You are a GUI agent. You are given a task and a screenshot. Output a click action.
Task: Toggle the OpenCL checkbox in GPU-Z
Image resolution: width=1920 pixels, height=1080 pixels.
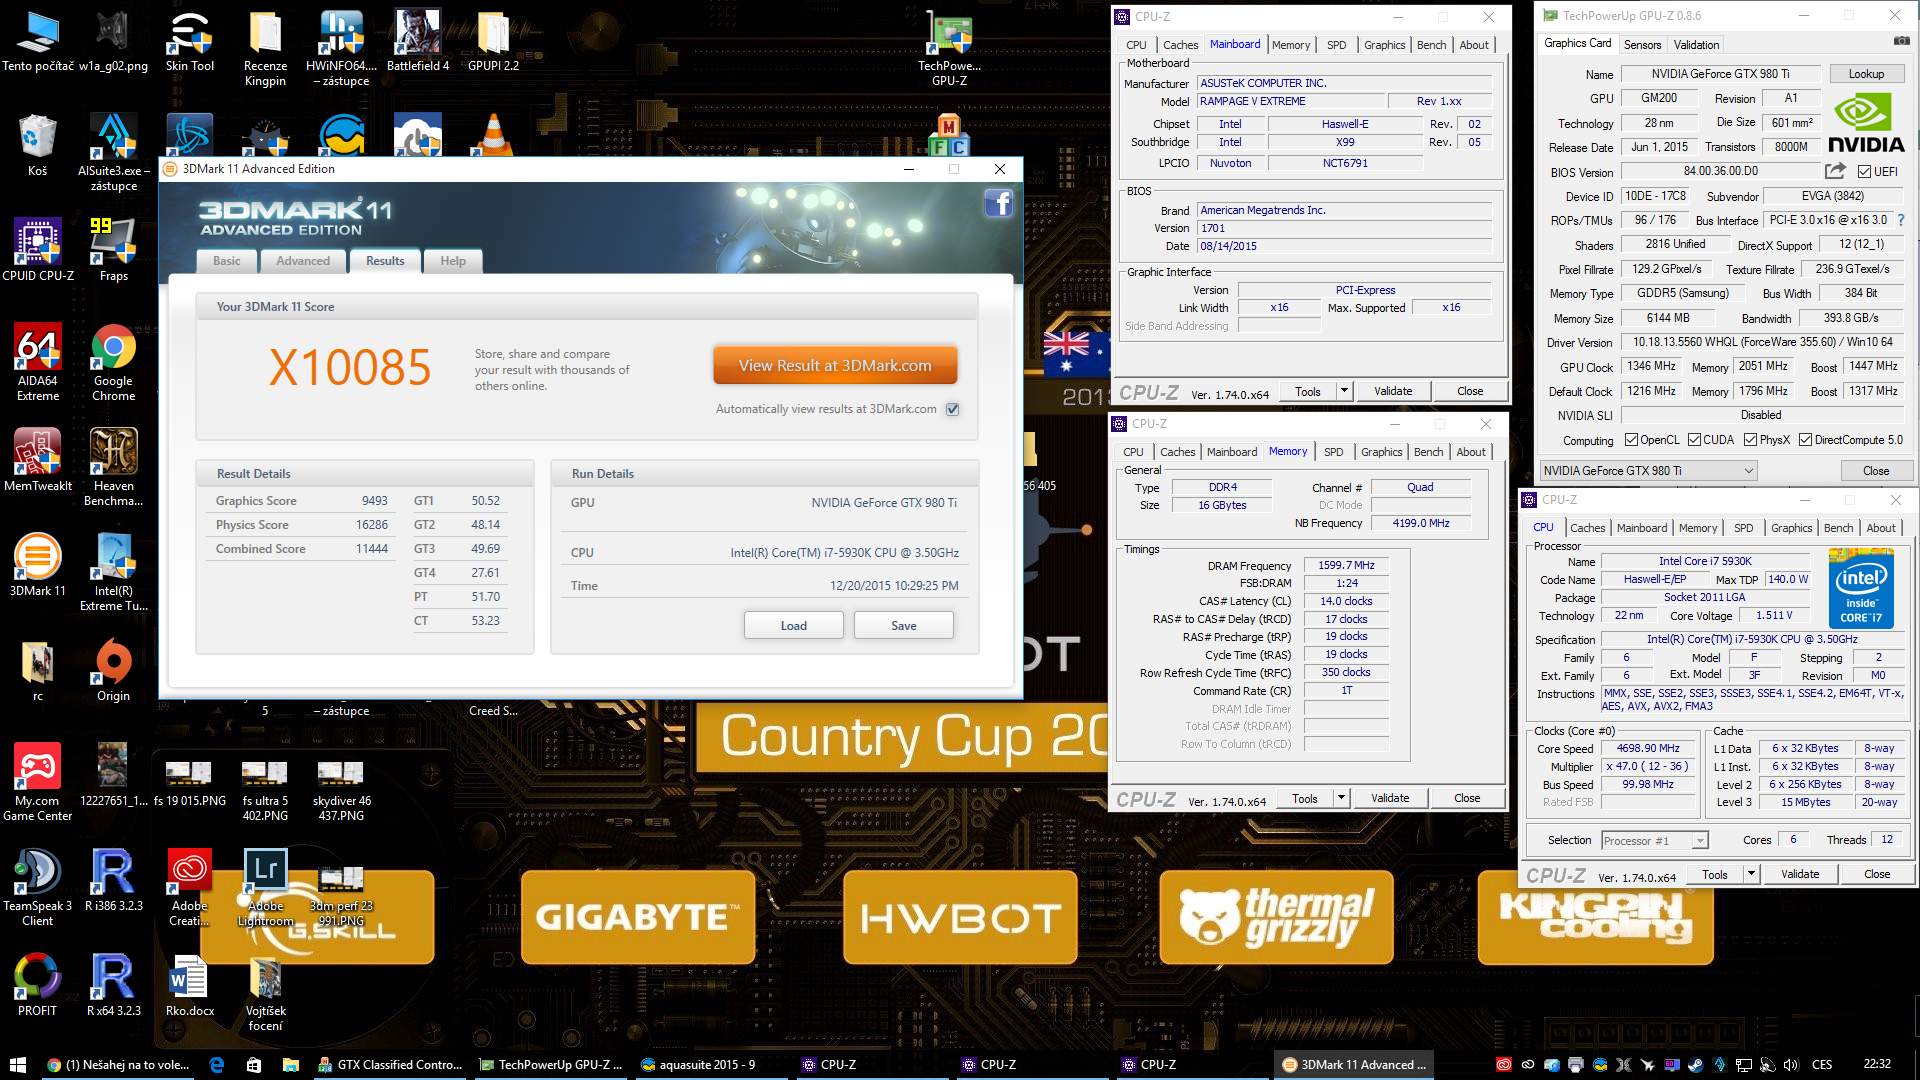coord(1631,440)
